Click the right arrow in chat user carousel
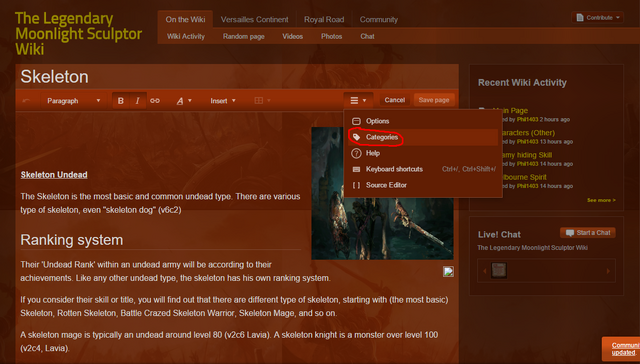The width and height of the screenshot is (640, 364). pyautogui.click(x=608, y=271)
